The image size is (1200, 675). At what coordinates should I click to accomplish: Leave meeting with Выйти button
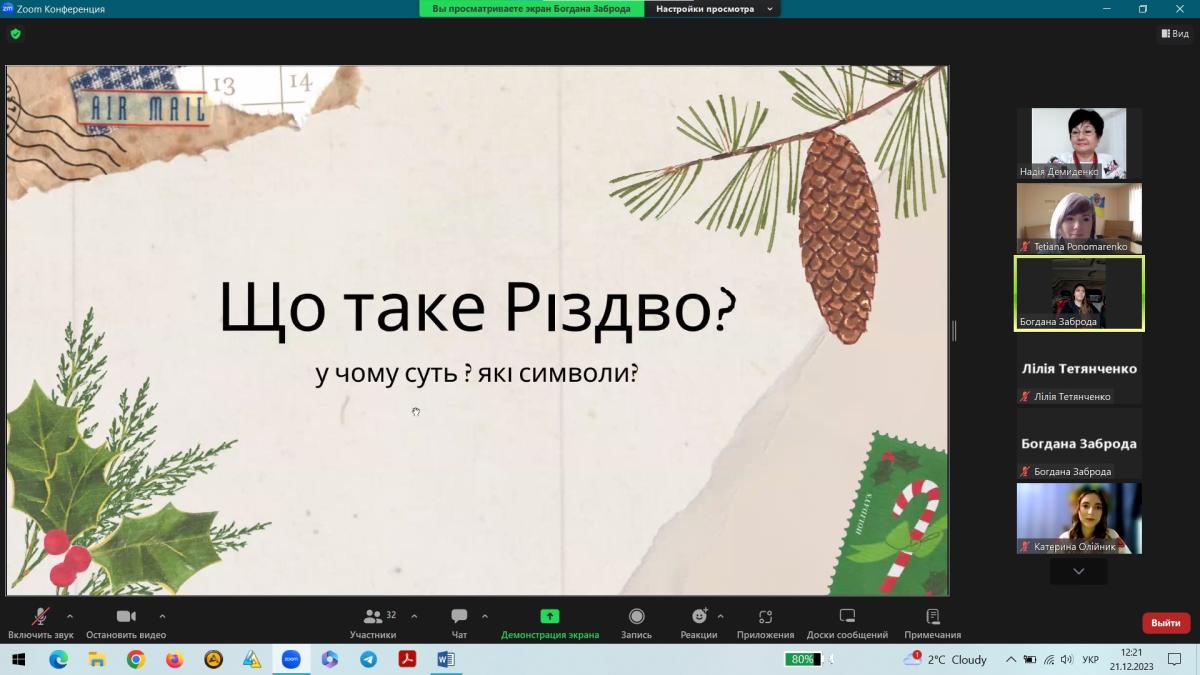(1165, 623)
